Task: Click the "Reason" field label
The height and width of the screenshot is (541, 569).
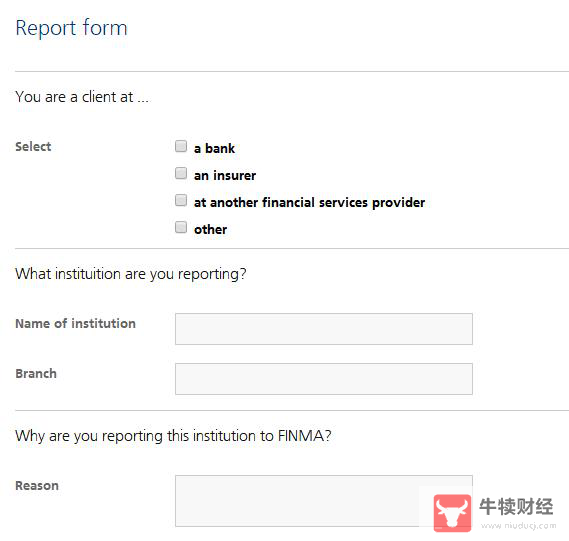Action: tap(37, 485)
